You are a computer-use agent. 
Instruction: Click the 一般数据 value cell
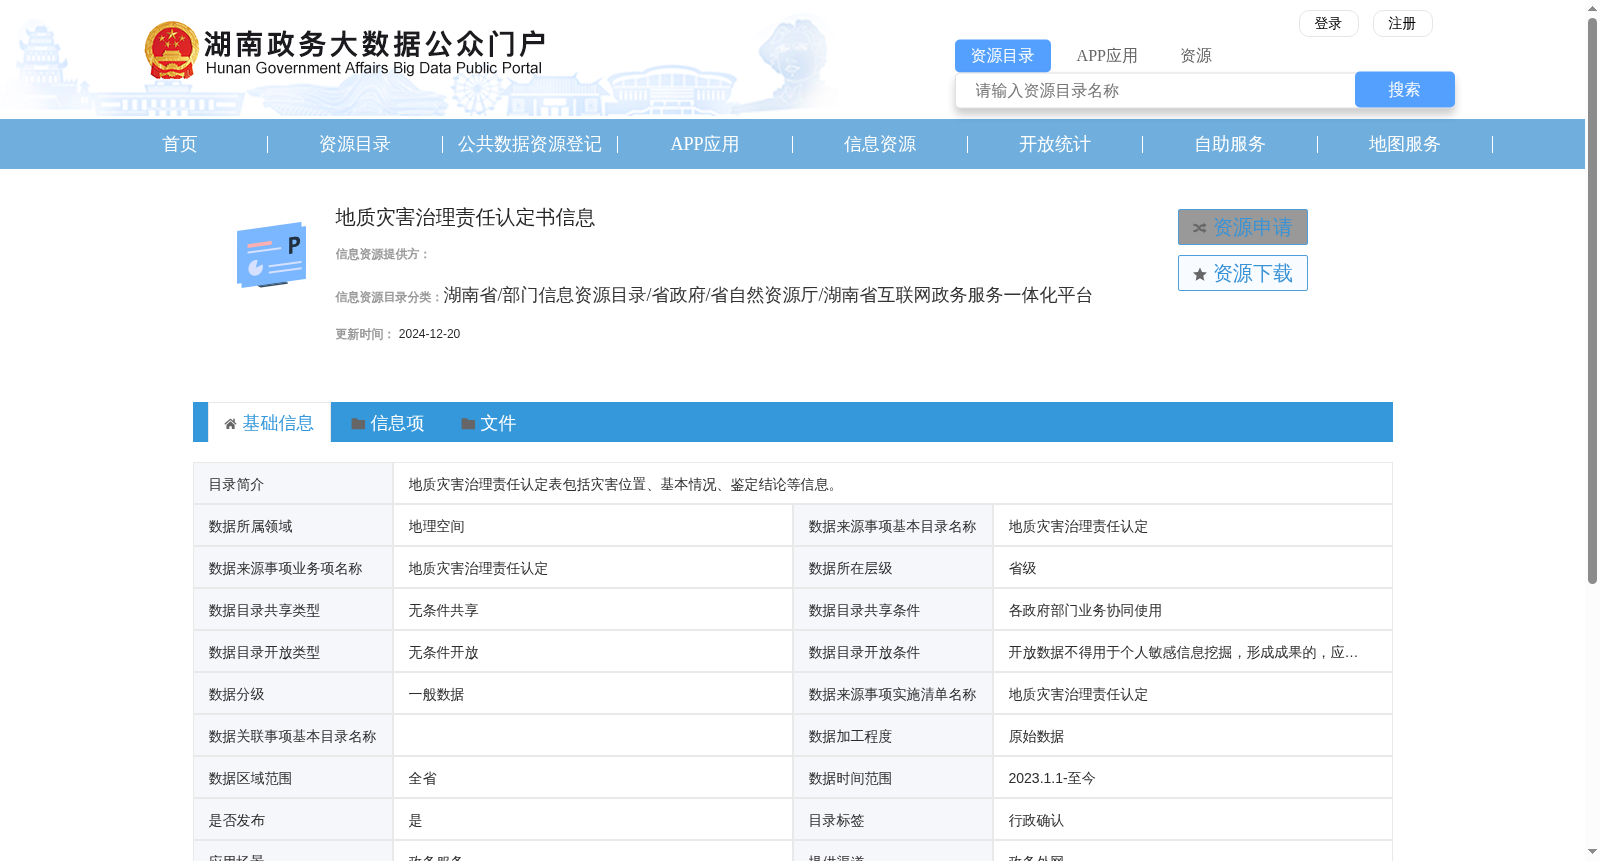point(593,694)
